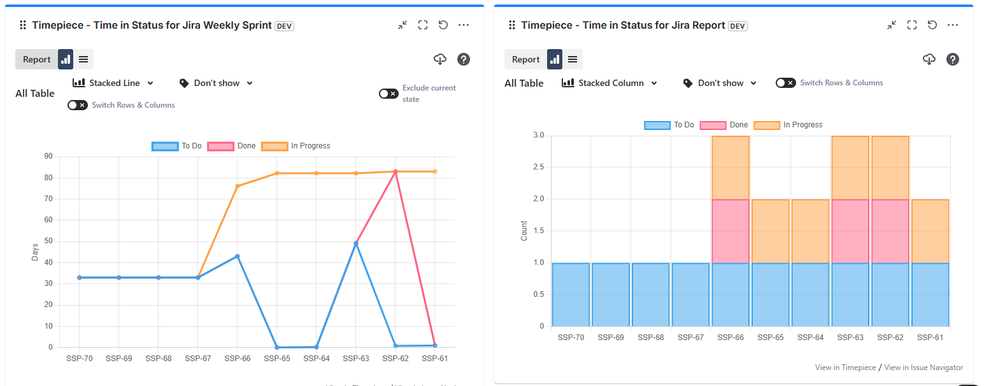Open View in Timepiece link
998x386 pixels.
[845, 368]
